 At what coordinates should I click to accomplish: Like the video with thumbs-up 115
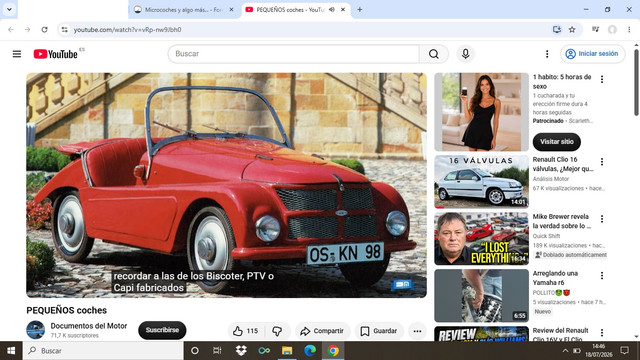[x=246, y=331]
